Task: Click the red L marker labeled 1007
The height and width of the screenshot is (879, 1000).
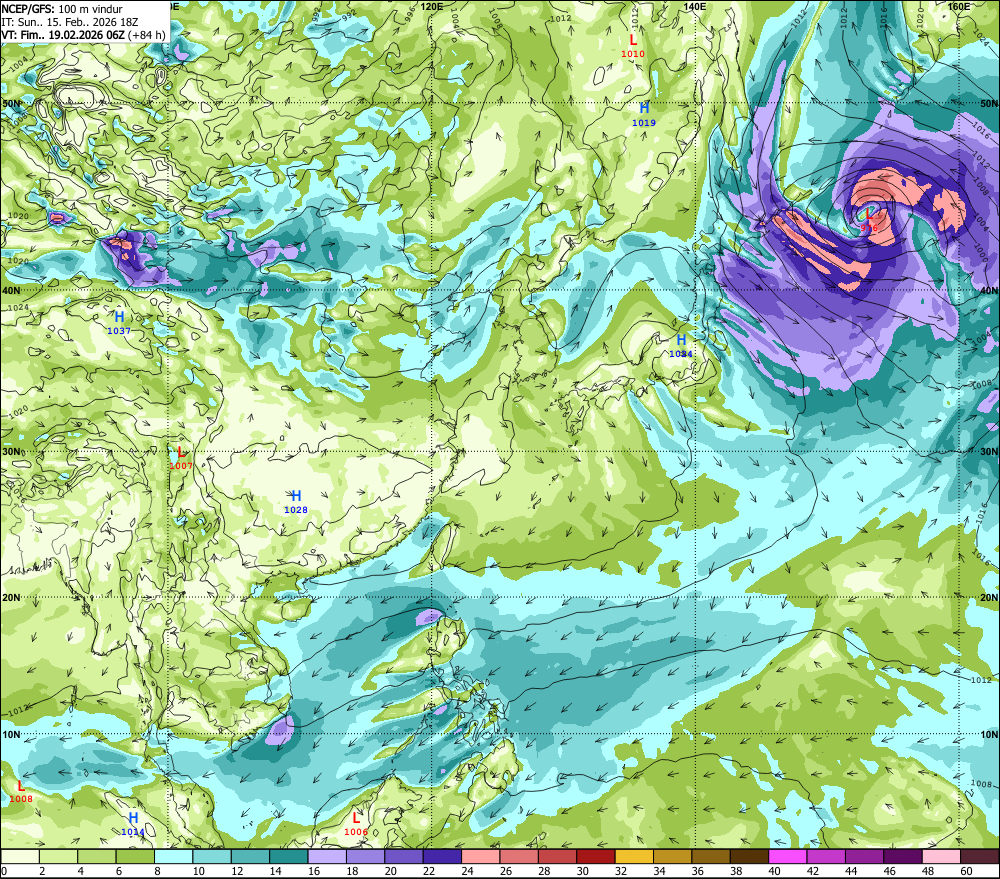Action: click(x=181, y=452)
